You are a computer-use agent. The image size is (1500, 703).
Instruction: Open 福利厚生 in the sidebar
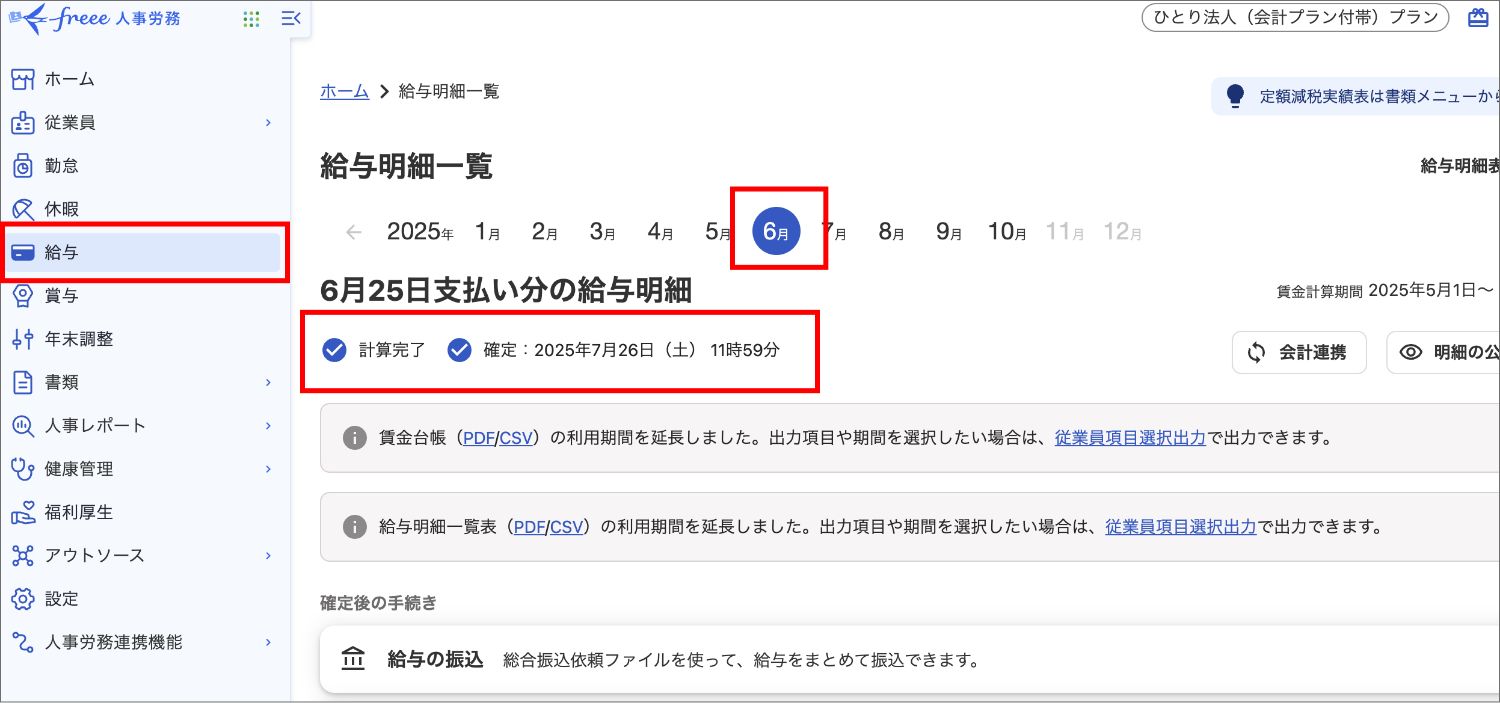pyautogui.click(x=145, y=512)
